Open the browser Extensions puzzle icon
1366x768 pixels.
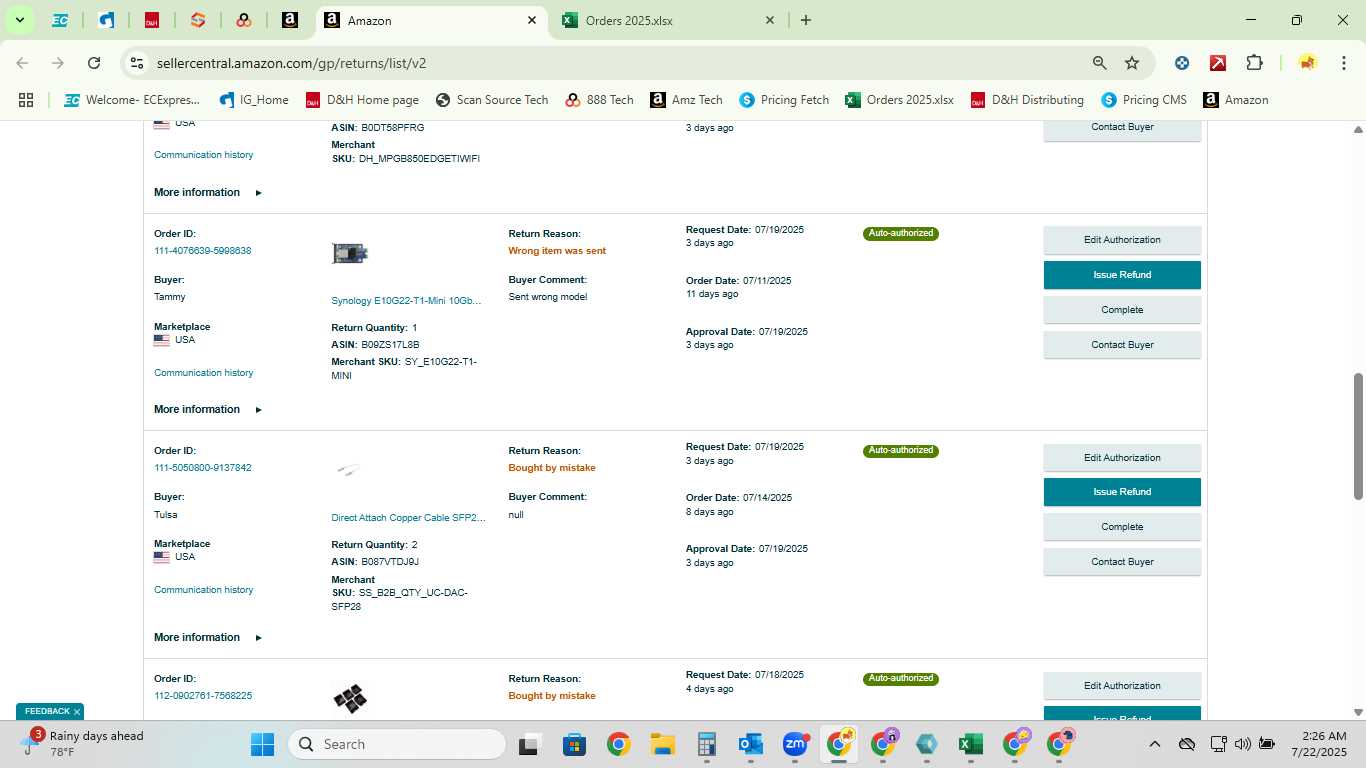point(1254,63)
